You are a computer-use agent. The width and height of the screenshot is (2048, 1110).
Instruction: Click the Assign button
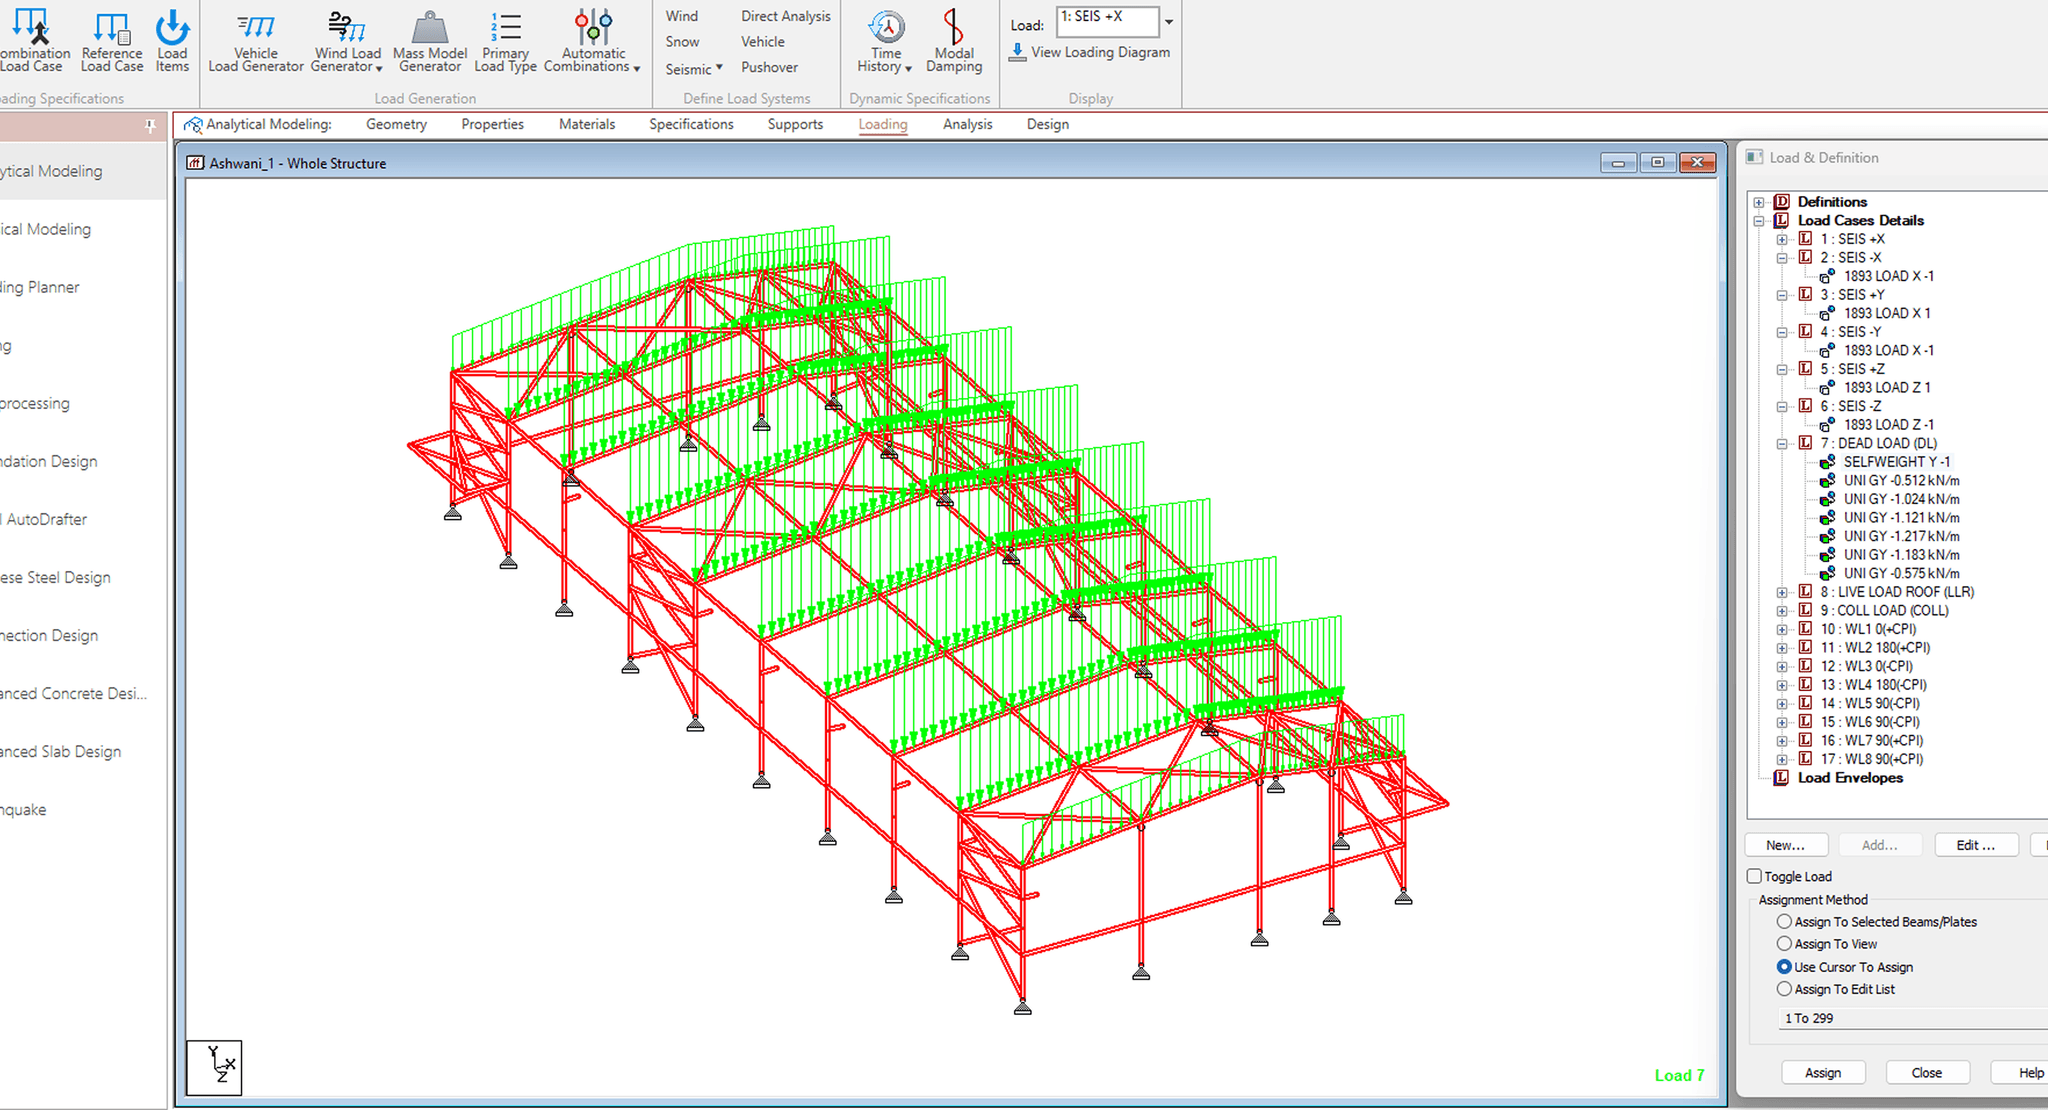[x=1823, y=1072]
